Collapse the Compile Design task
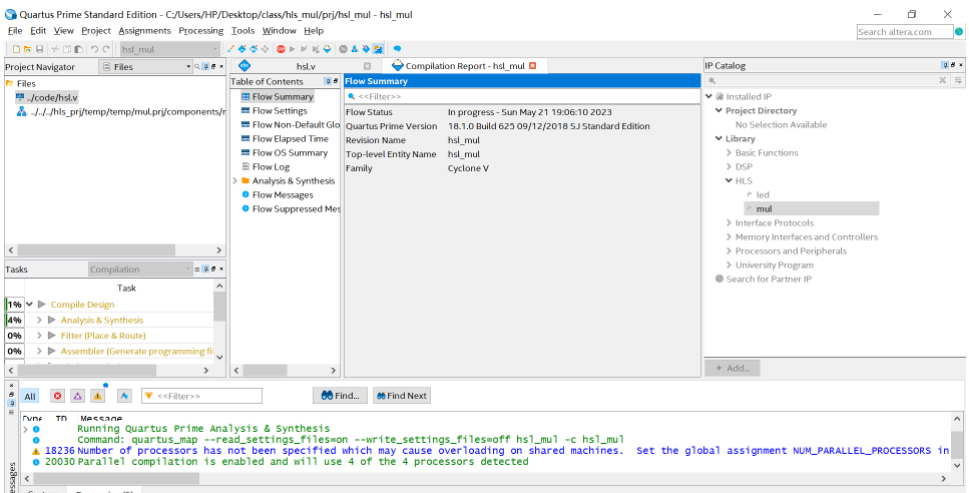The height and width of the screenshot is (493, 969). pos(30,305)
